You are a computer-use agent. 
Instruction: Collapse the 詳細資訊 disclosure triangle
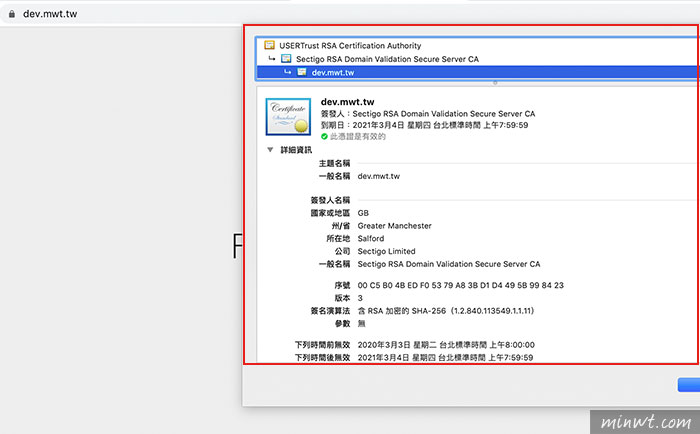pos(270,150)
